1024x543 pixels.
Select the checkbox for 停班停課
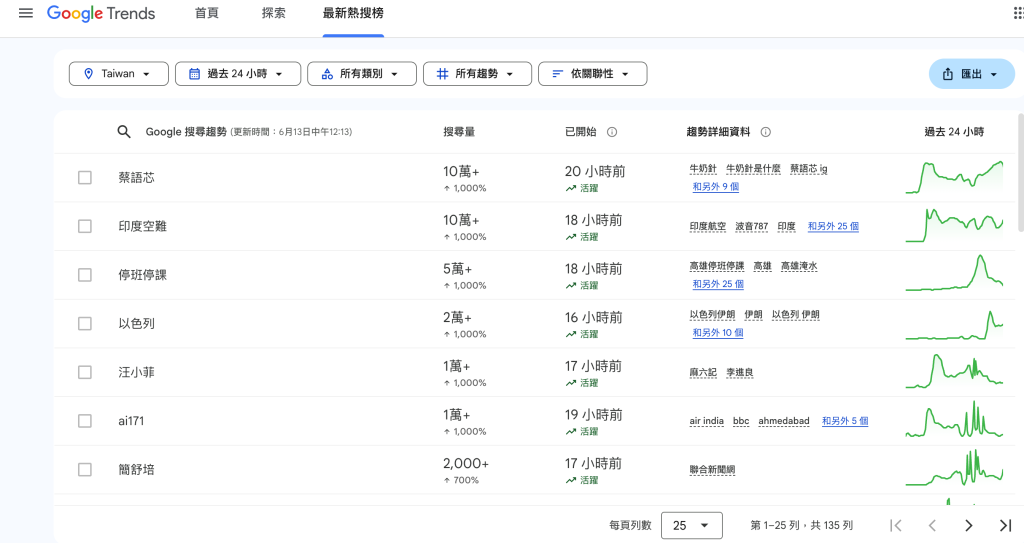pyautogui.click(x=85, y=275)
